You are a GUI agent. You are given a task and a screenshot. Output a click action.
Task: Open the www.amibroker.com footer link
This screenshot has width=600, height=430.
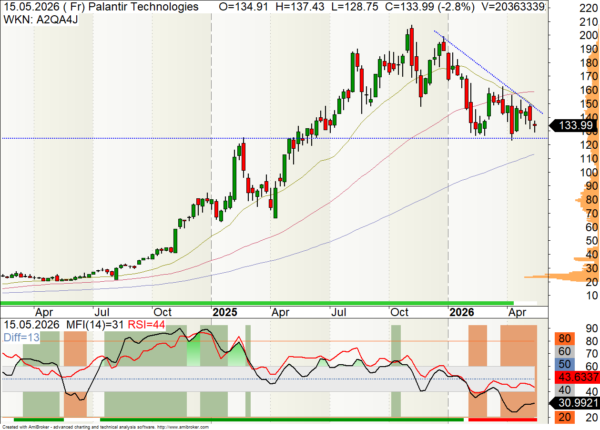pos(183,427)
